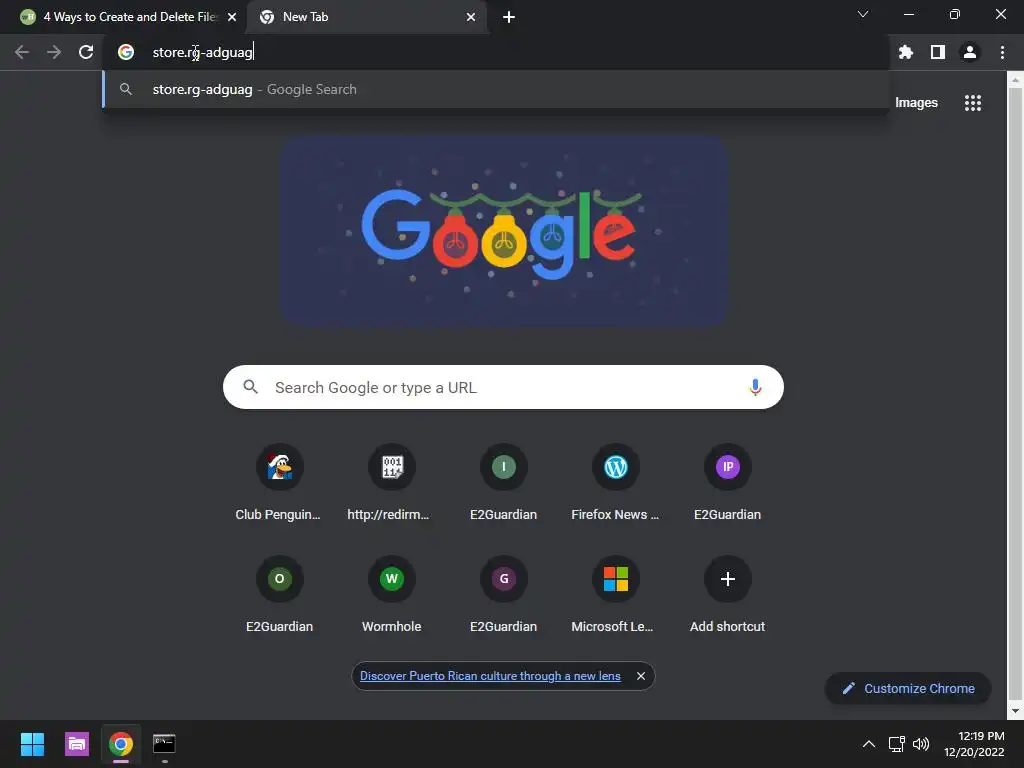
Task: Click the holiday Google doodle
Action: (x=504, y=231)
